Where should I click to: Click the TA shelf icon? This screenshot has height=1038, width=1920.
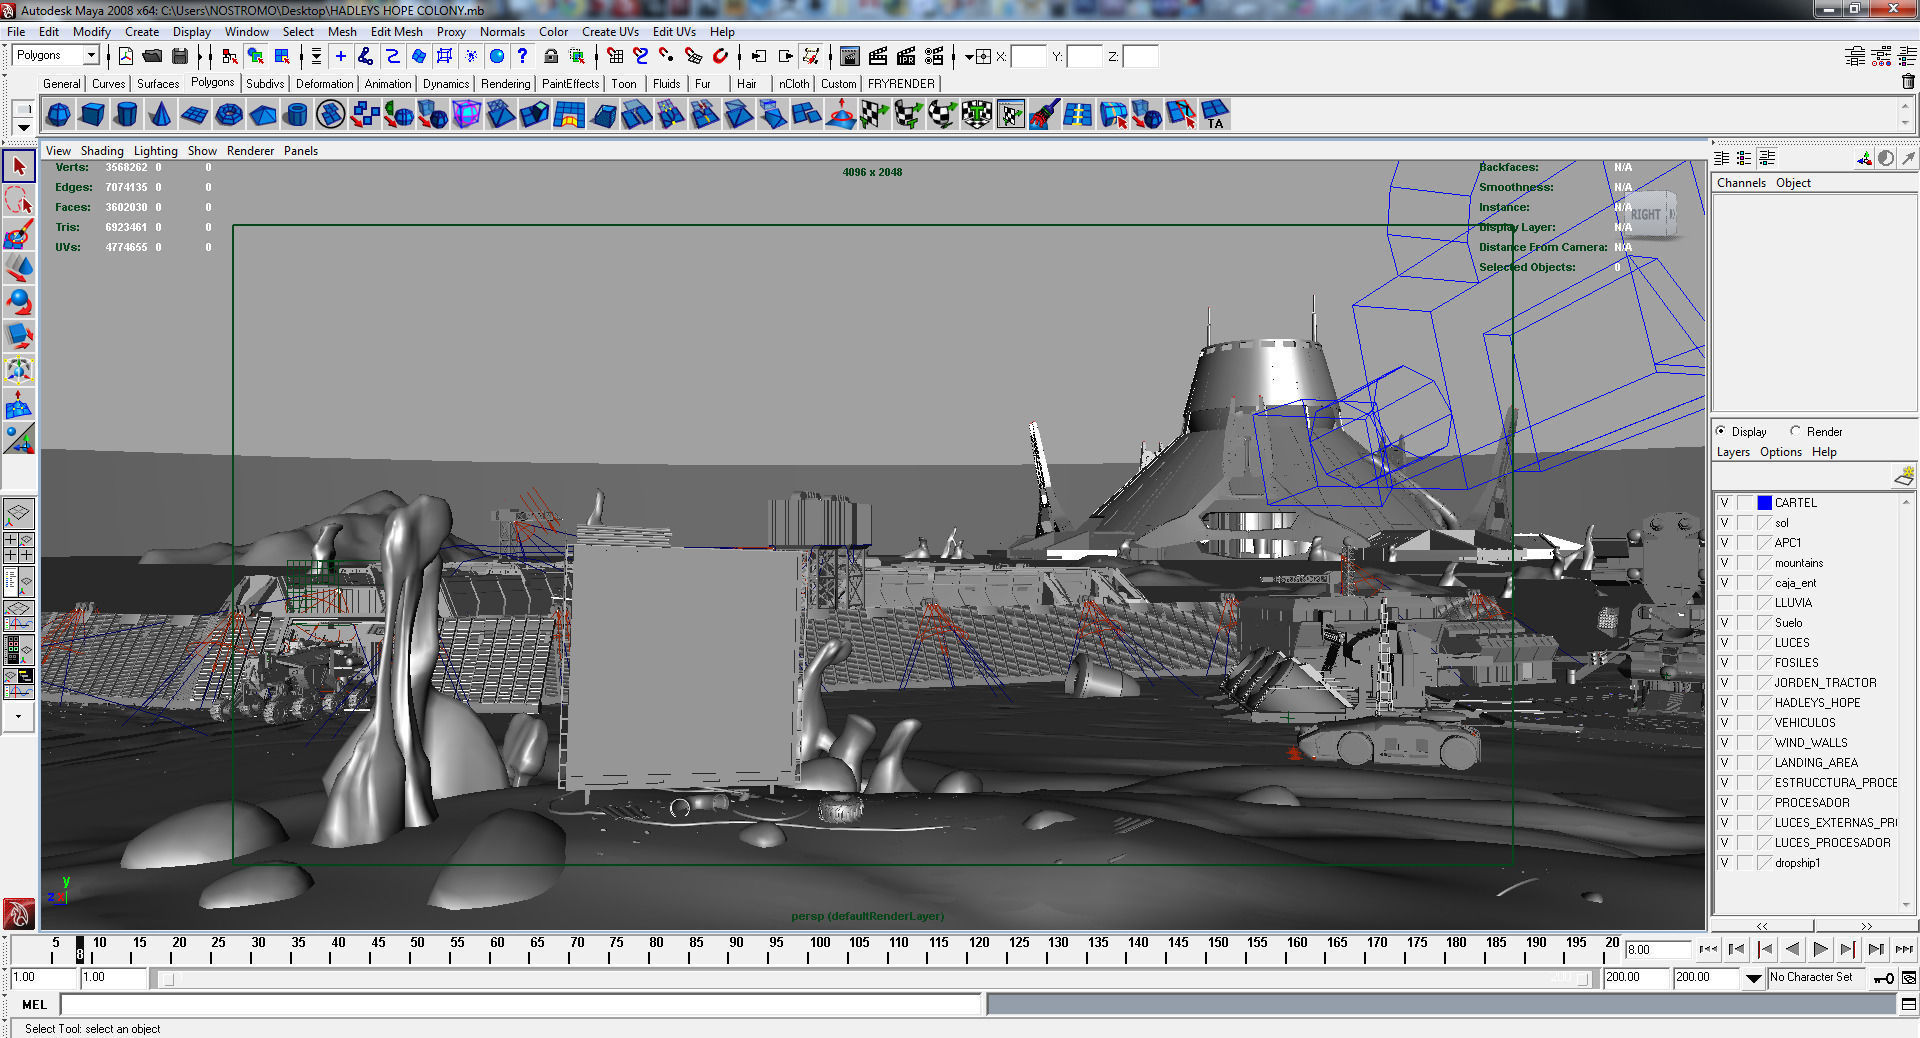click(1214, 115)
